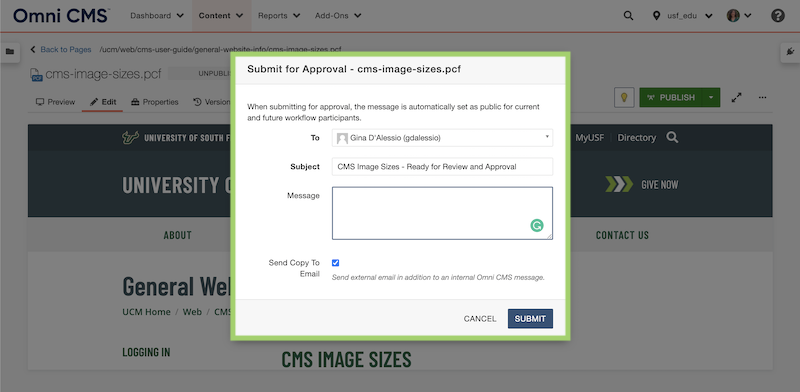The image size is (800, 392).
Task: Click the CMS IMAGE SIZES heading
Action: coord(346,359)
